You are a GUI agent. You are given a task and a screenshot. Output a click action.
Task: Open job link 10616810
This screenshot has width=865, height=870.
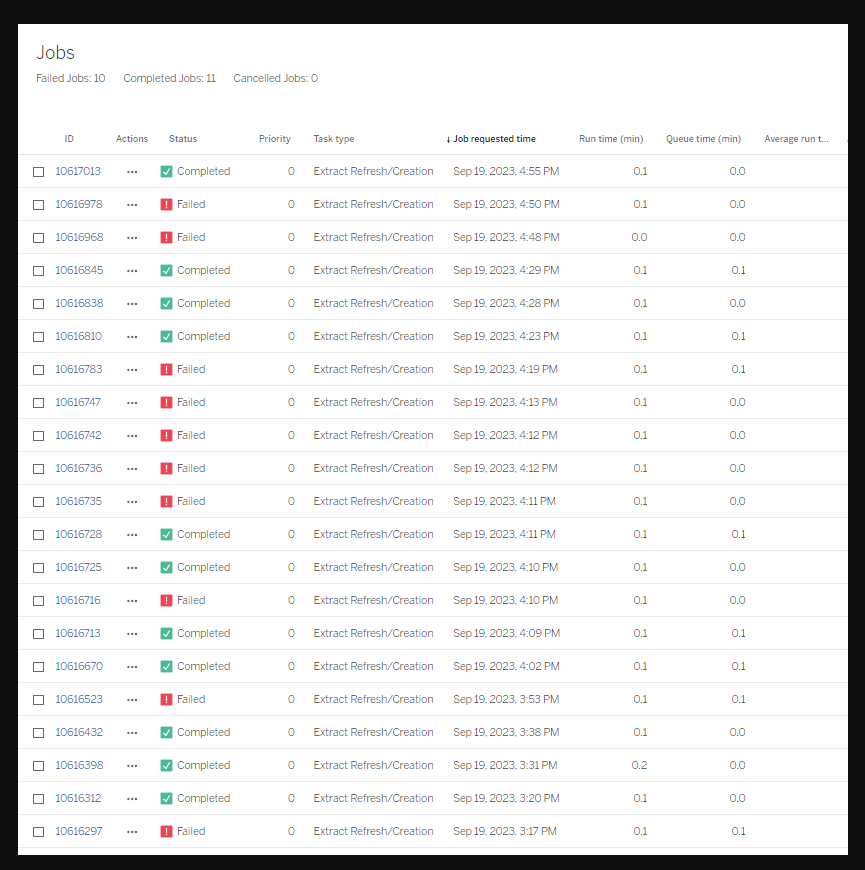pos(79,336)
